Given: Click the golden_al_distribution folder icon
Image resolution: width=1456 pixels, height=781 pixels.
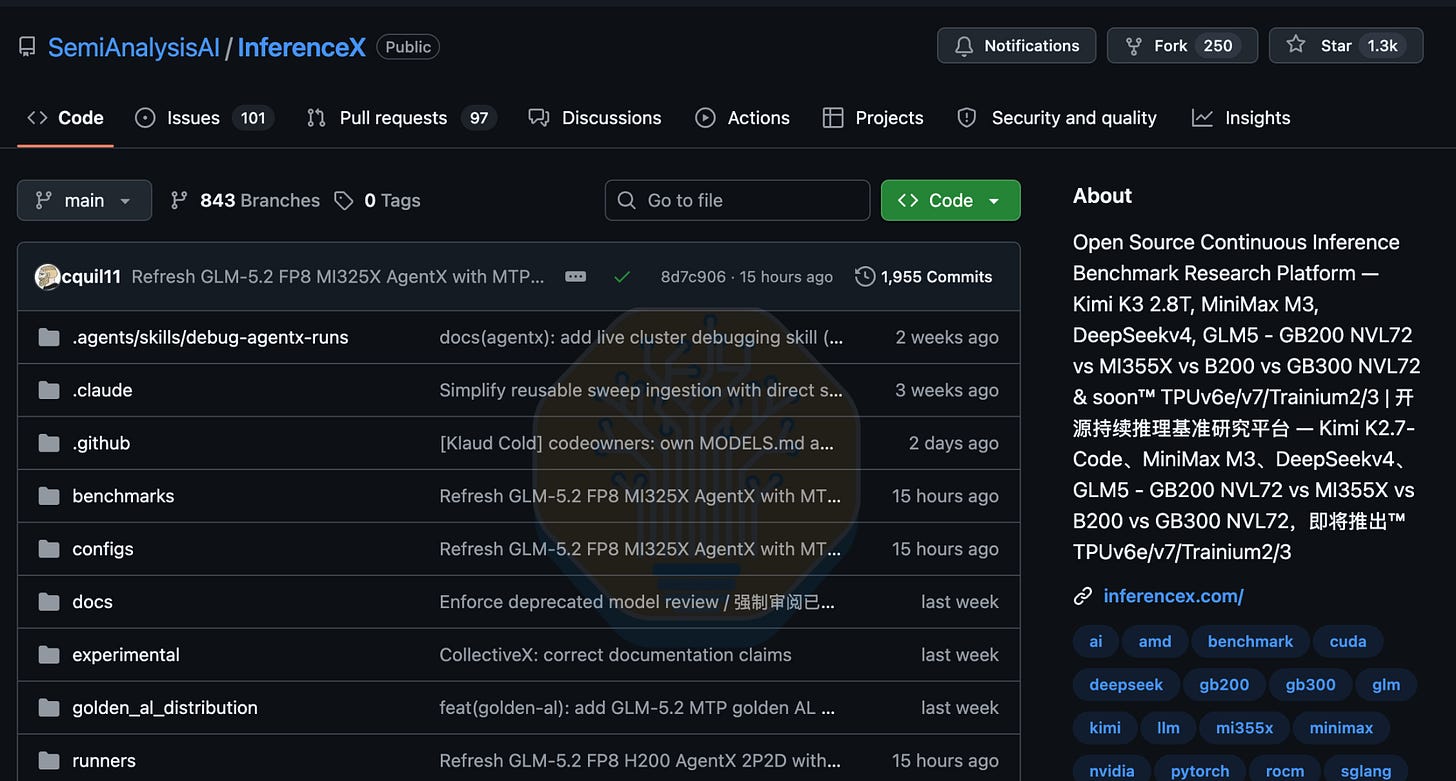Looking at the screenshot, I should tap(48, 708).
